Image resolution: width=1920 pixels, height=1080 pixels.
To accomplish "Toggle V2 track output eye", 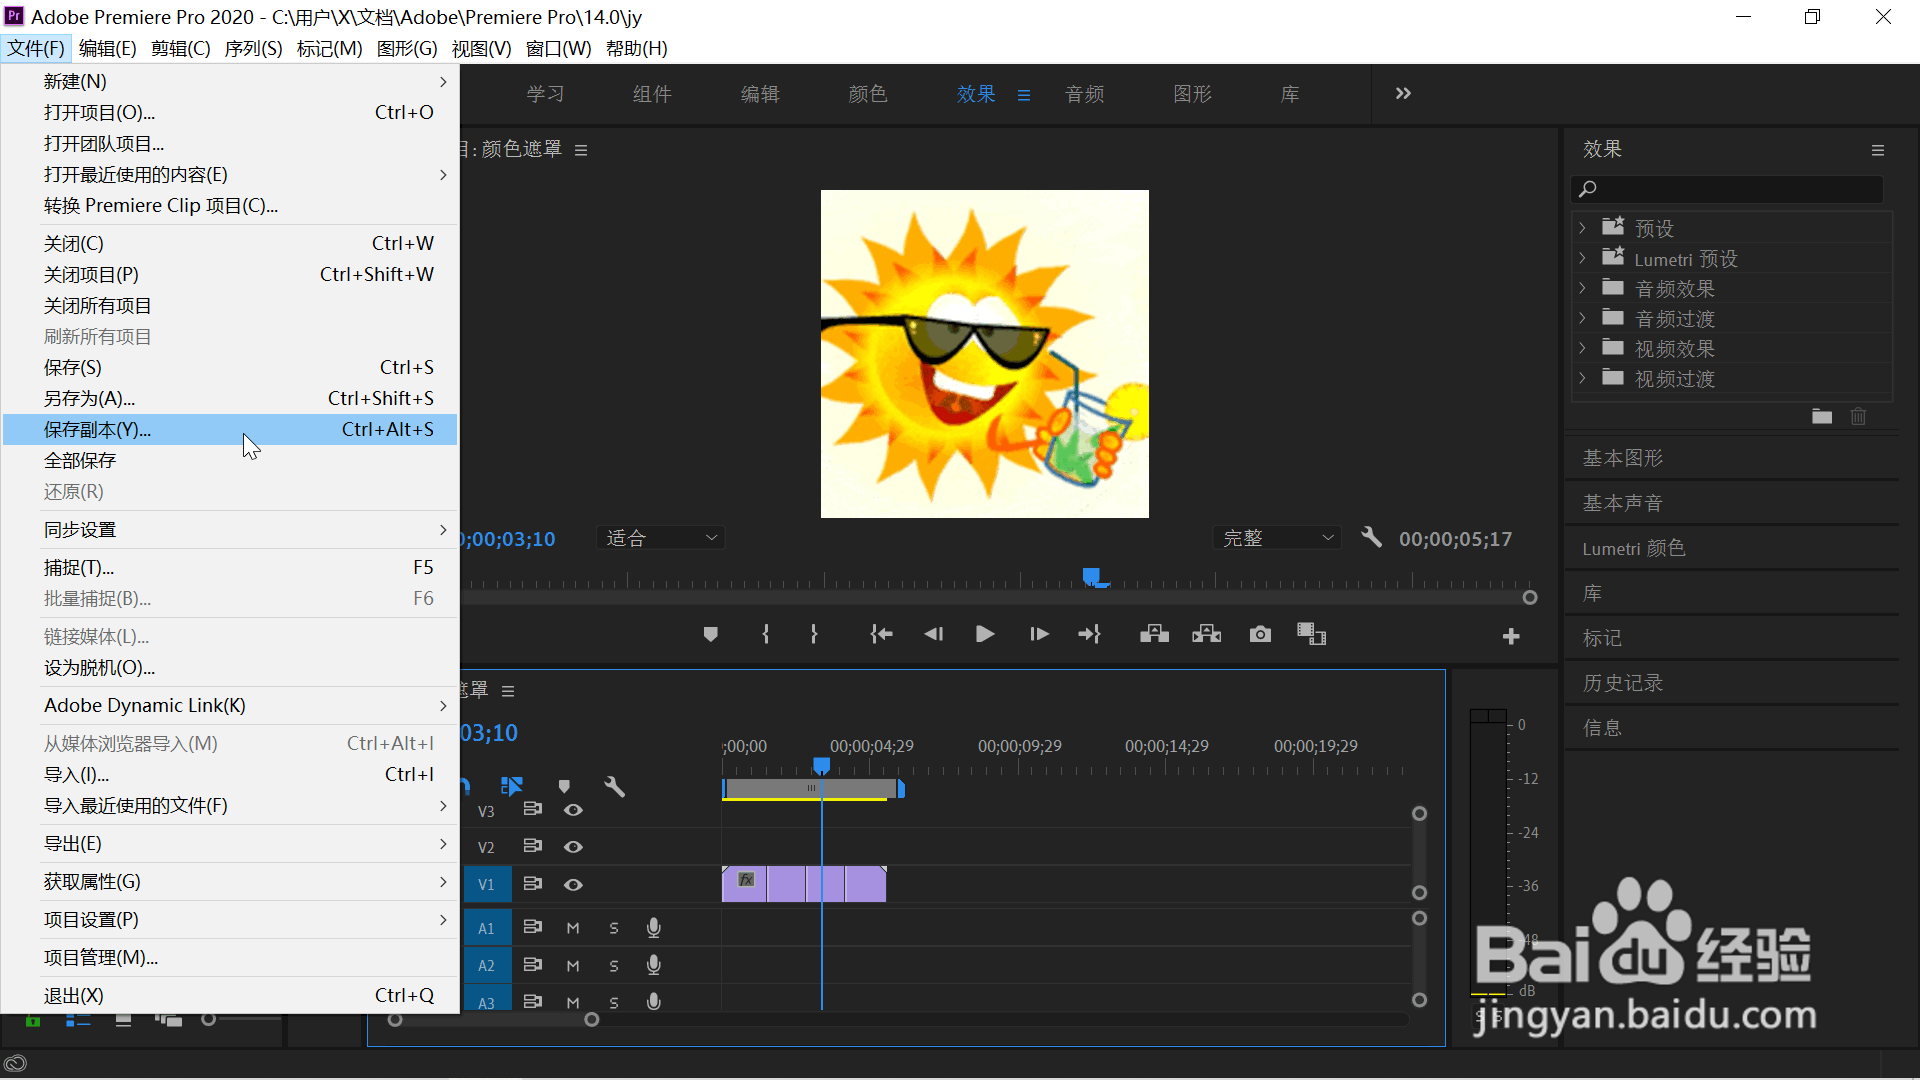I will [x=573, y=847].
